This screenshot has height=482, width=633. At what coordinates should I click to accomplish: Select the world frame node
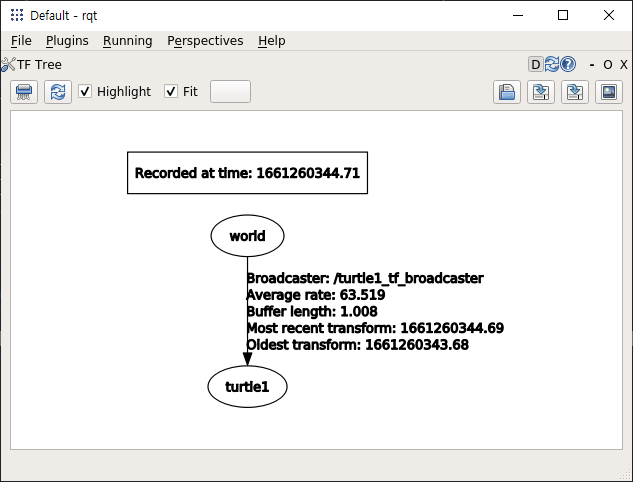247,236
